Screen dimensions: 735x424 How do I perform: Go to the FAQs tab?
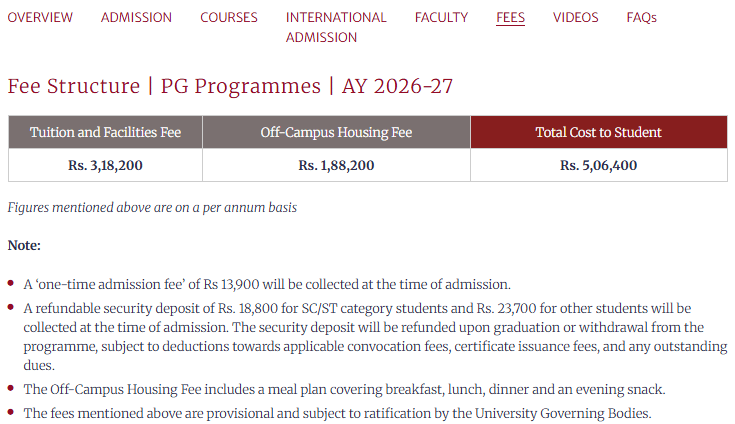point(641,17)
